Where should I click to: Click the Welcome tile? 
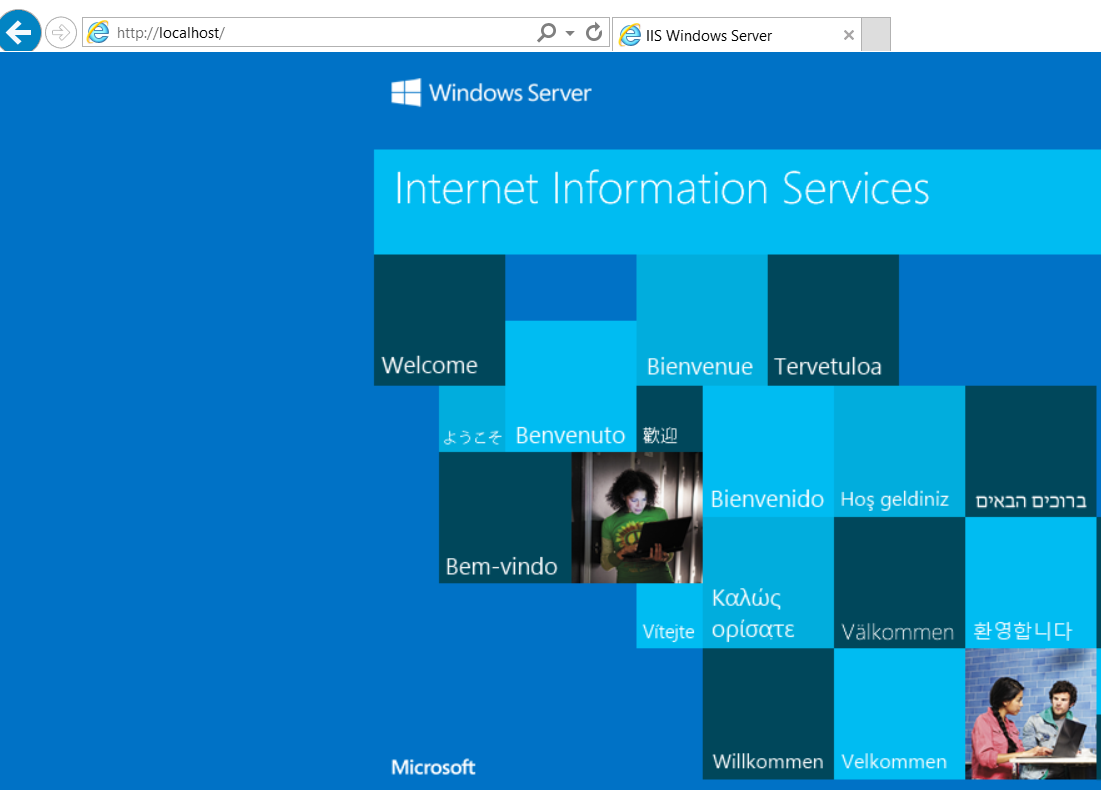440,320
